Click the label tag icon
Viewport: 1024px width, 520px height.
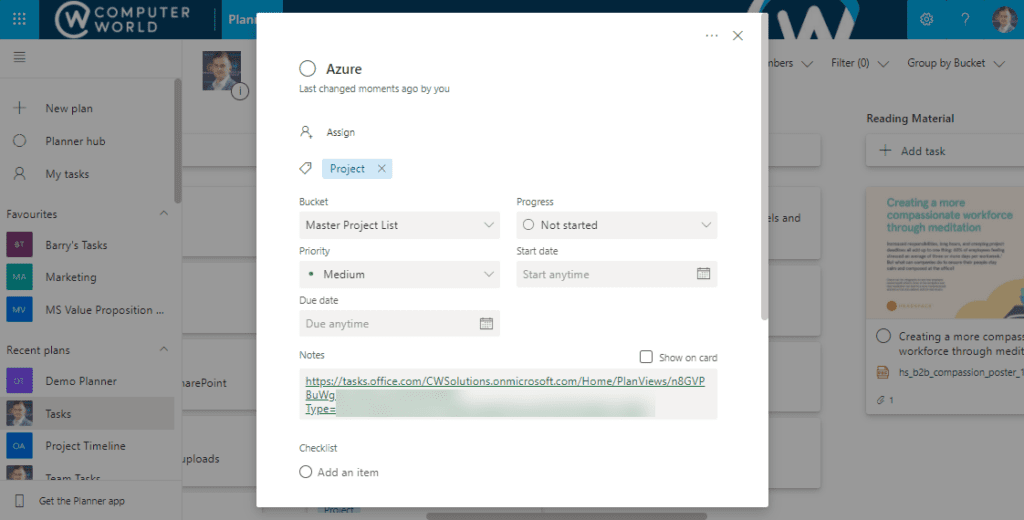(x=305, y=169)
